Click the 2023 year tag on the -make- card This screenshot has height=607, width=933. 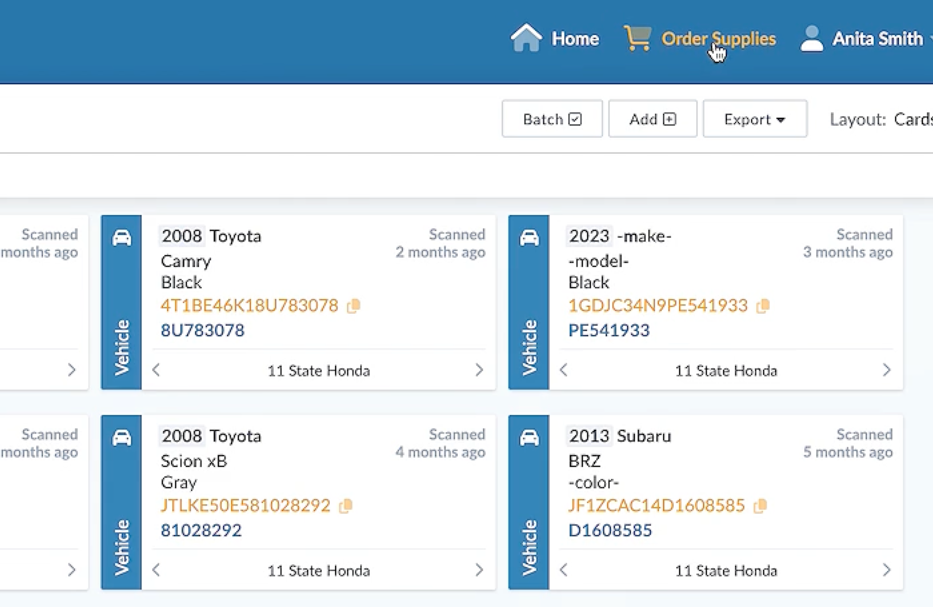point(589,236)
